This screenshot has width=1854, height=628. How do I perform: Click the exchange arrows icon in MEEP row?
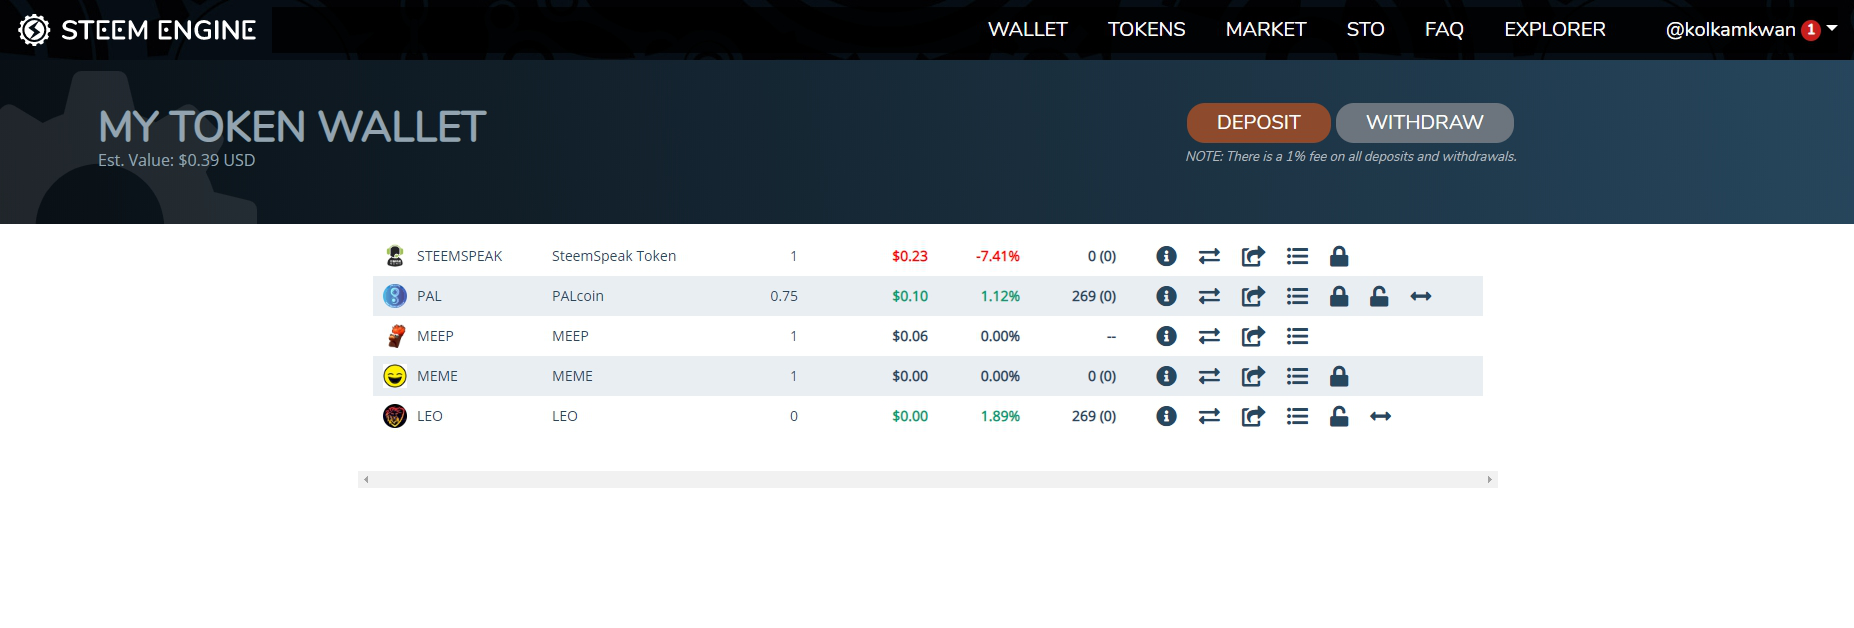click(x=1209, y=336)
